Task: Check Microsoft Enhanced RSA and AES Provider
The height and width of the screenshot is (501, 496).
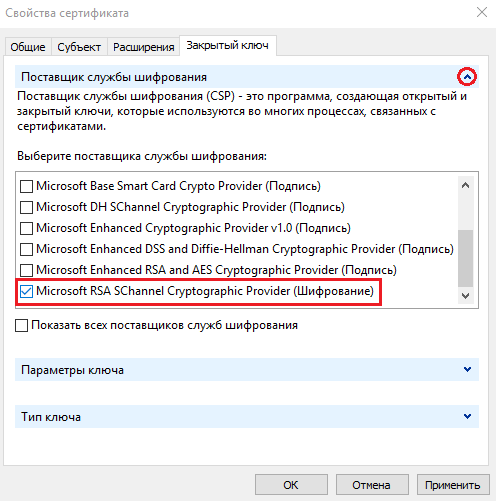Action: coord(26,270)
